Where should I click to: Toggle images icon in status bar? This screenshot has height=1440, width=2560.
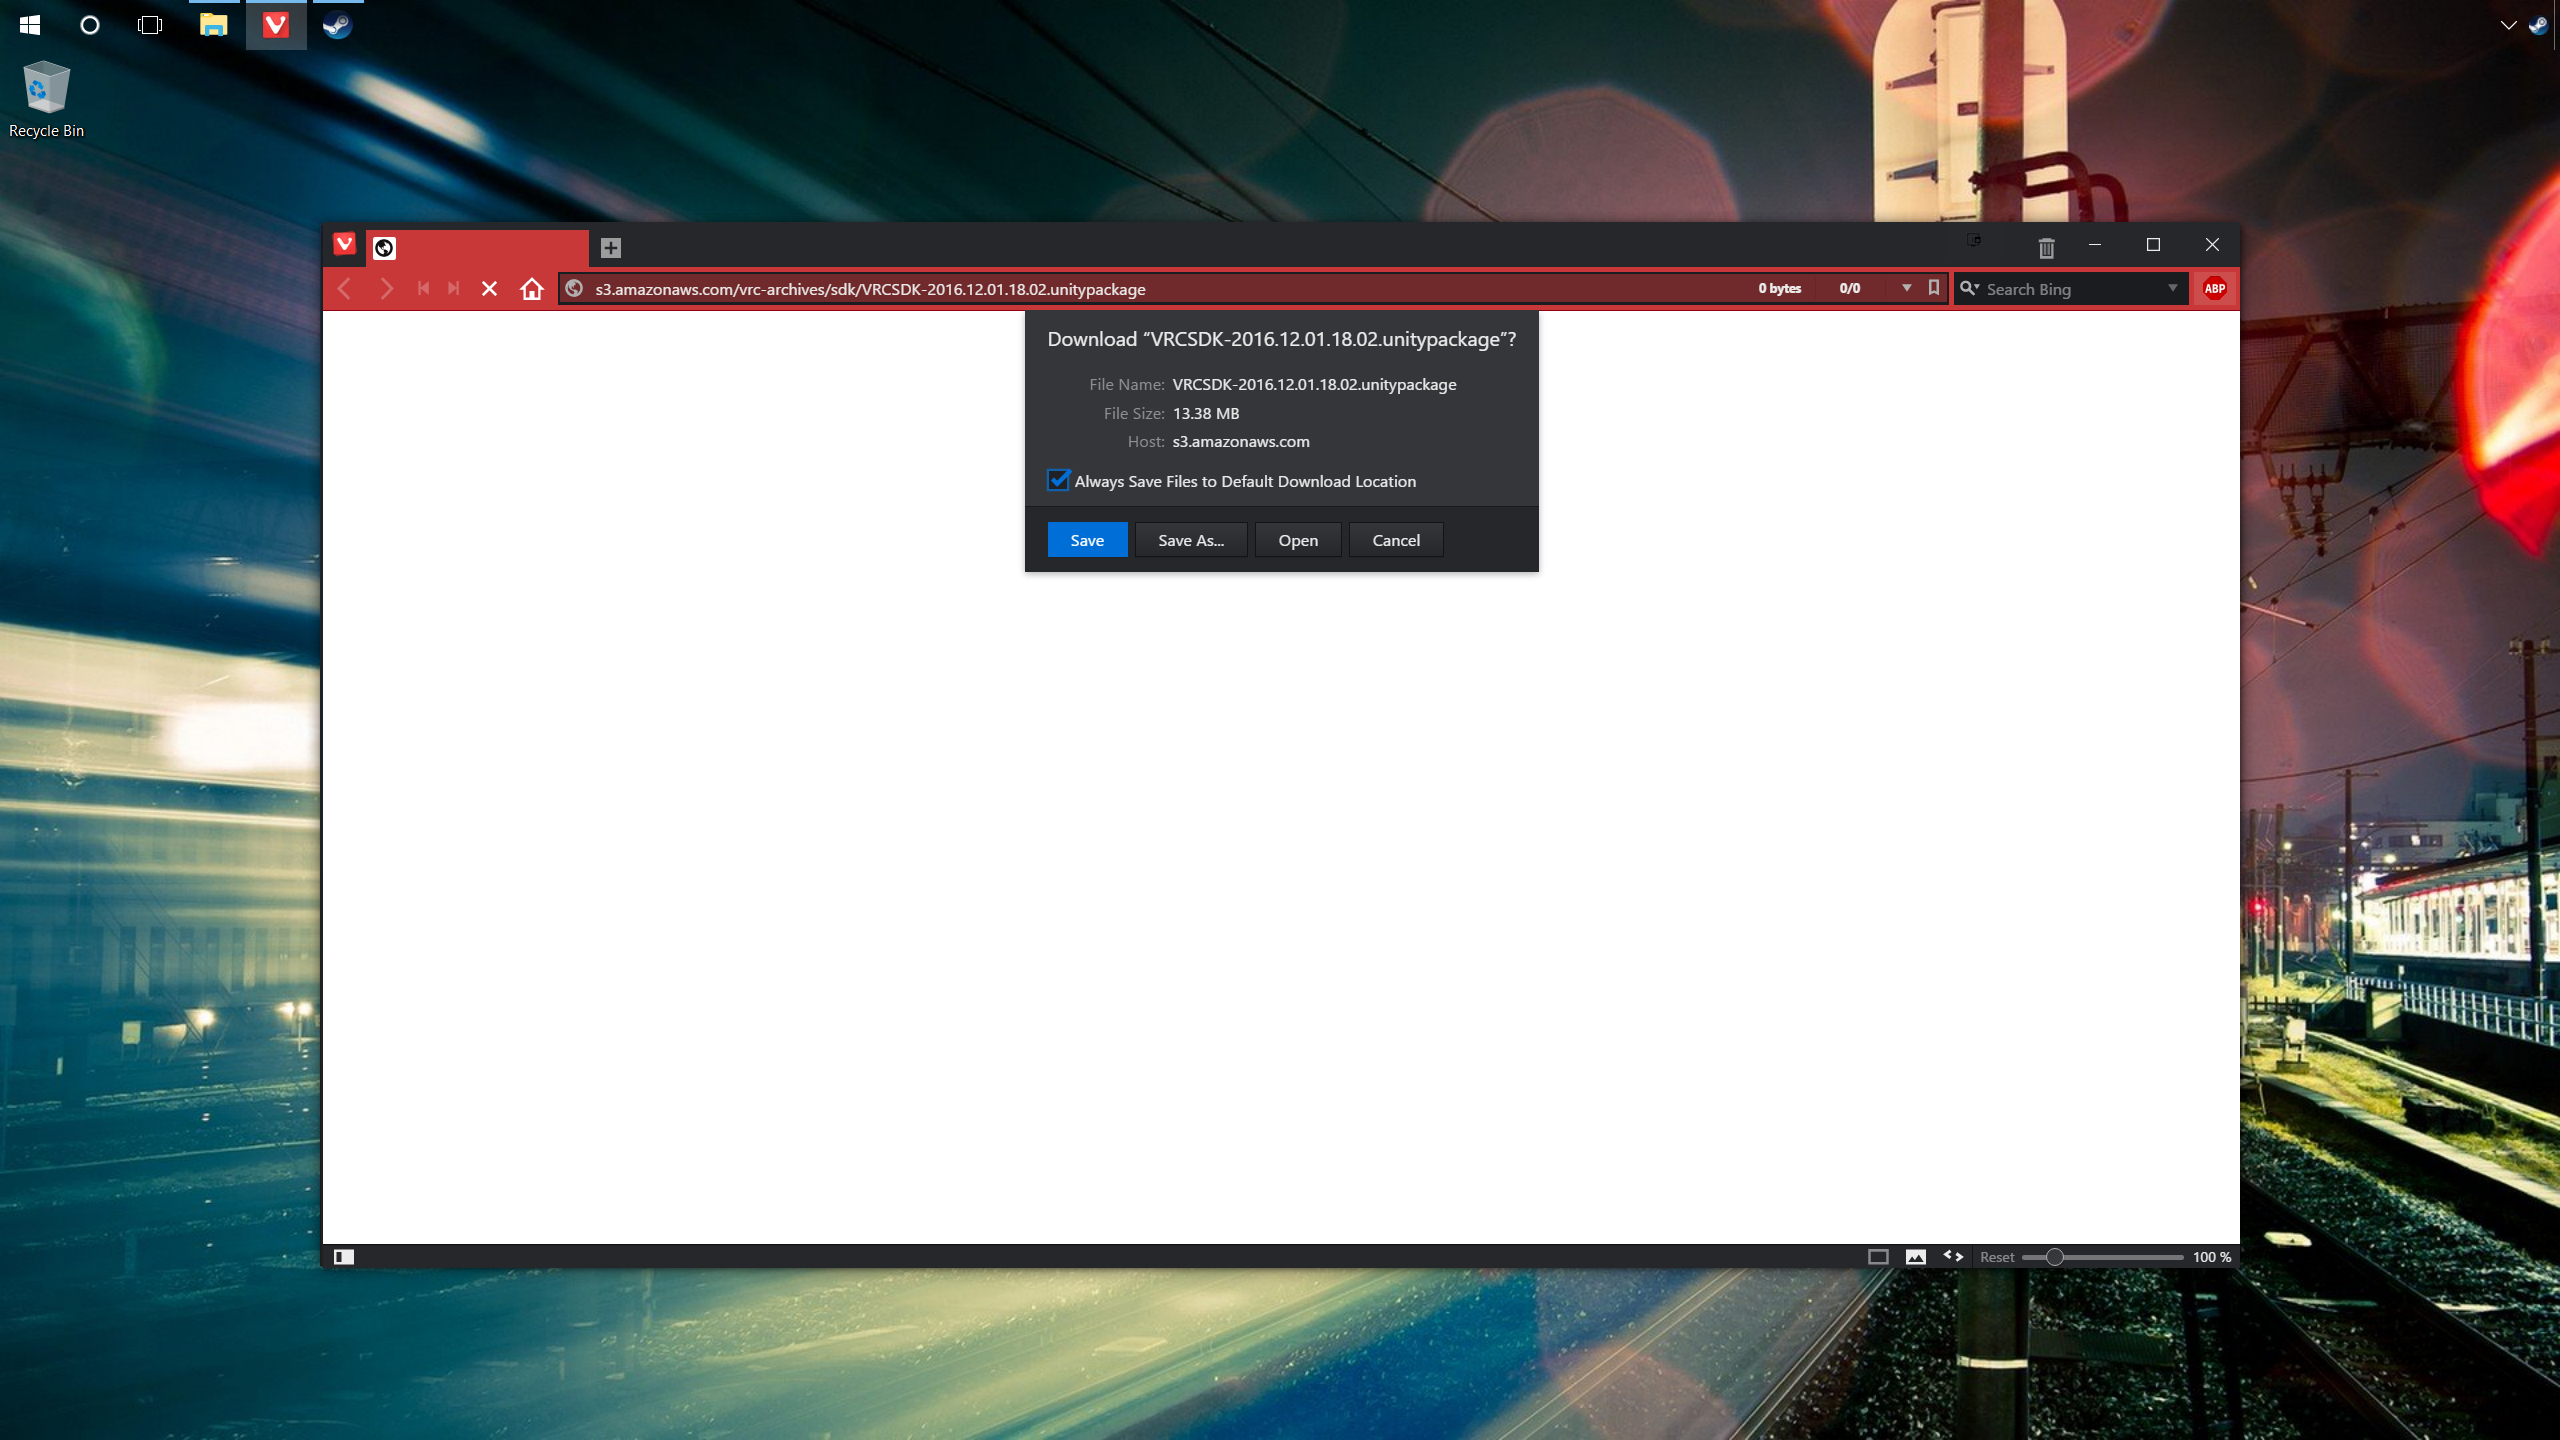click(x=1916, y=1257)
